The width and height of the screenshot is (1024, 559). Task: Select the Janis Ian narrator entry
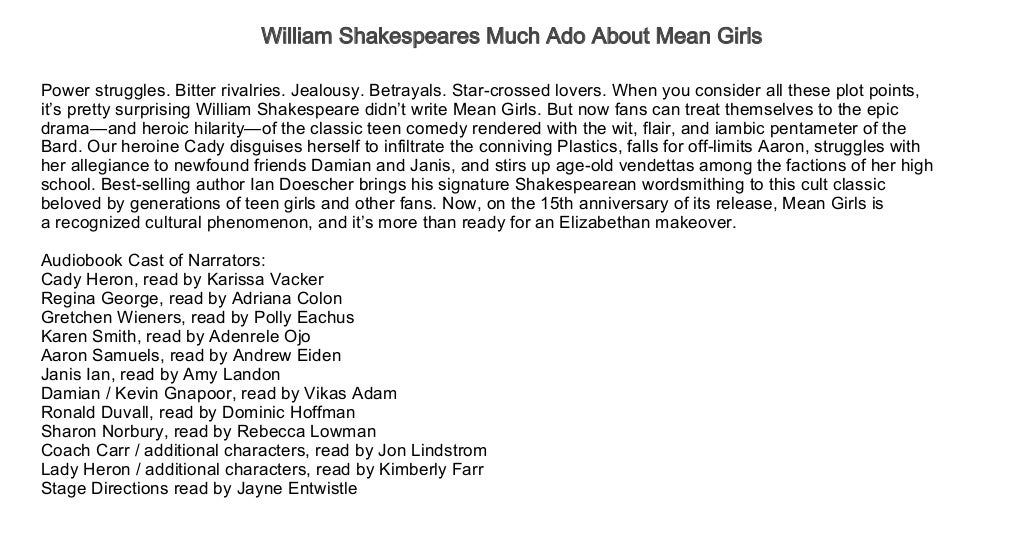(x=160, y=375)
